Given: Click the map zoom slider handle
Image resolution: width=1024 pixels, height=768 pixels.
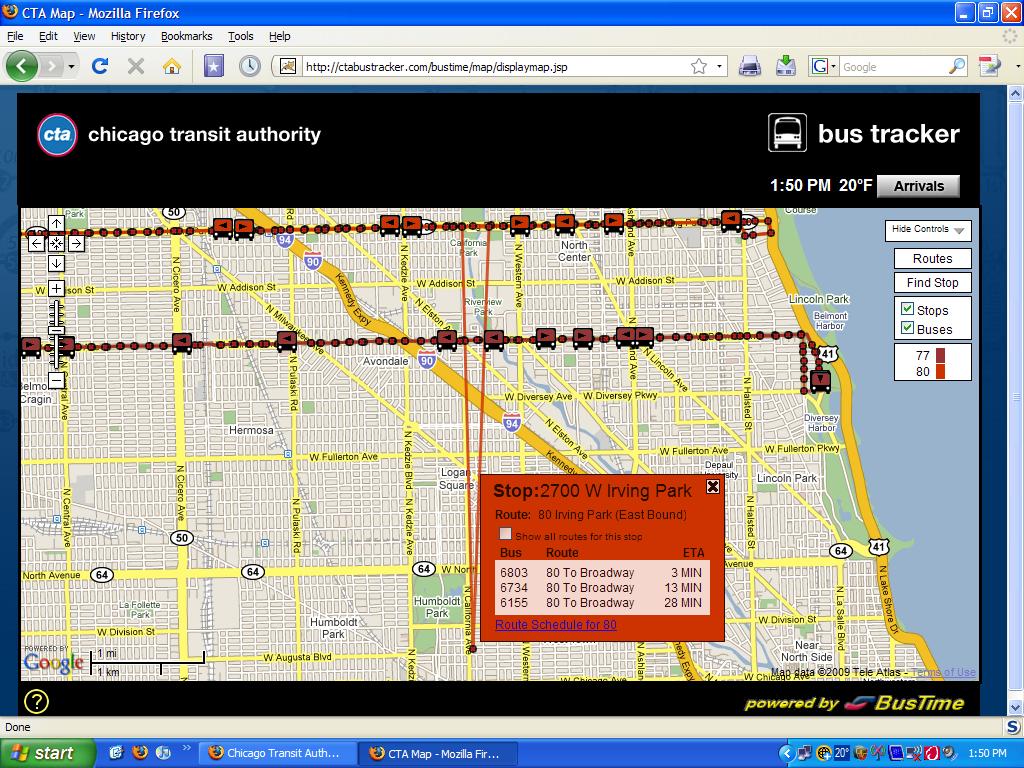Looking at the screenshot, I should (56, 330).
